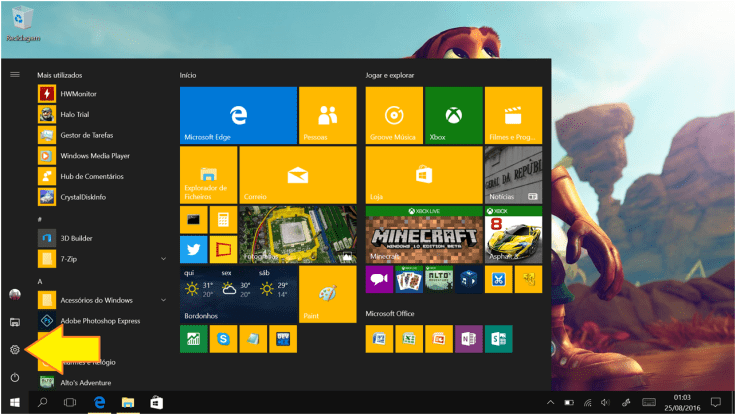Click the Power button in Start sidebar

click(x=15, y=377)
